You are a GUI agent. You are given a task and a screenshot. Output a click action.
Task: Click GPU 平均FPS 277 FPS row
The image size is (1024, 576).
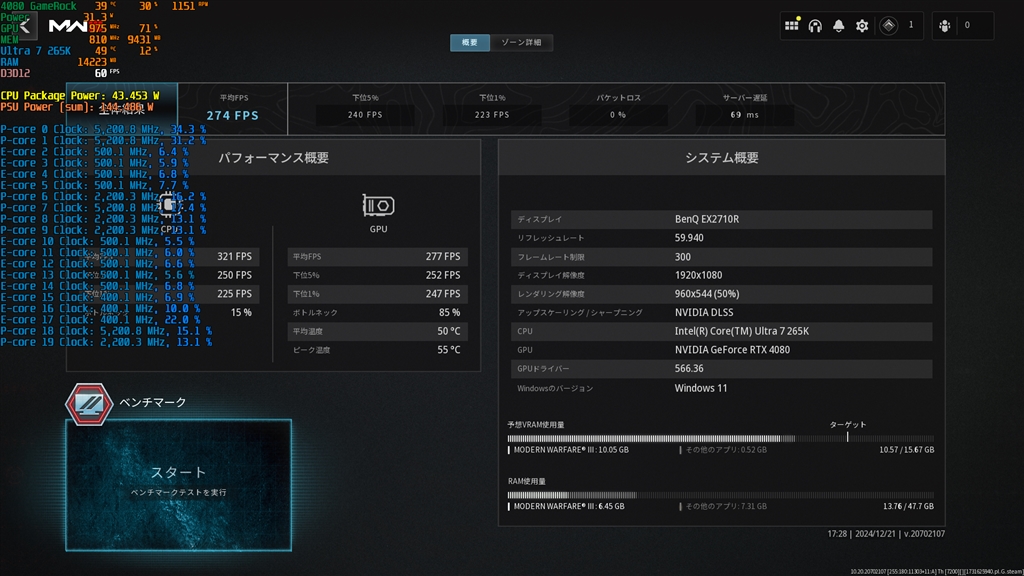377,257
